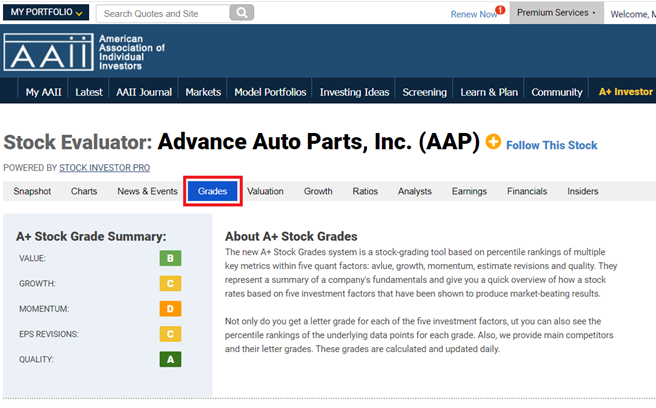Click the MOMENTUM: label
Image resolution: width=656 pixels, height=408 pixels.
(x=44, y=309)
